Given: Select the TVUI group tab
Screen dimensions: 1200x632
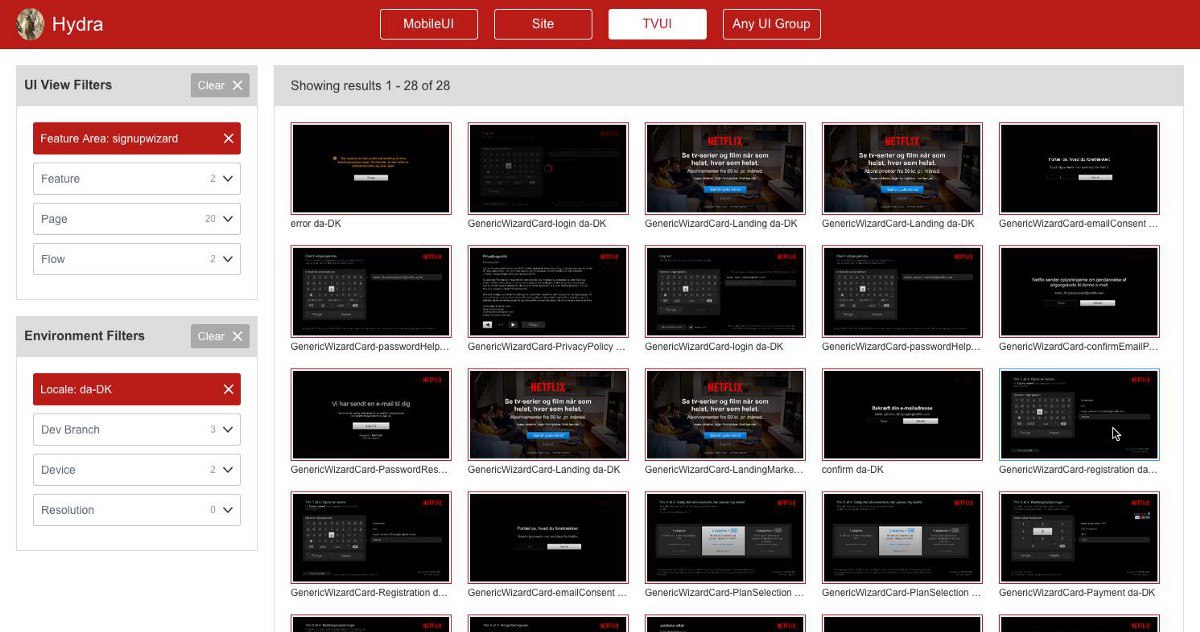Looking at the screenshot, I should point(657,24).
